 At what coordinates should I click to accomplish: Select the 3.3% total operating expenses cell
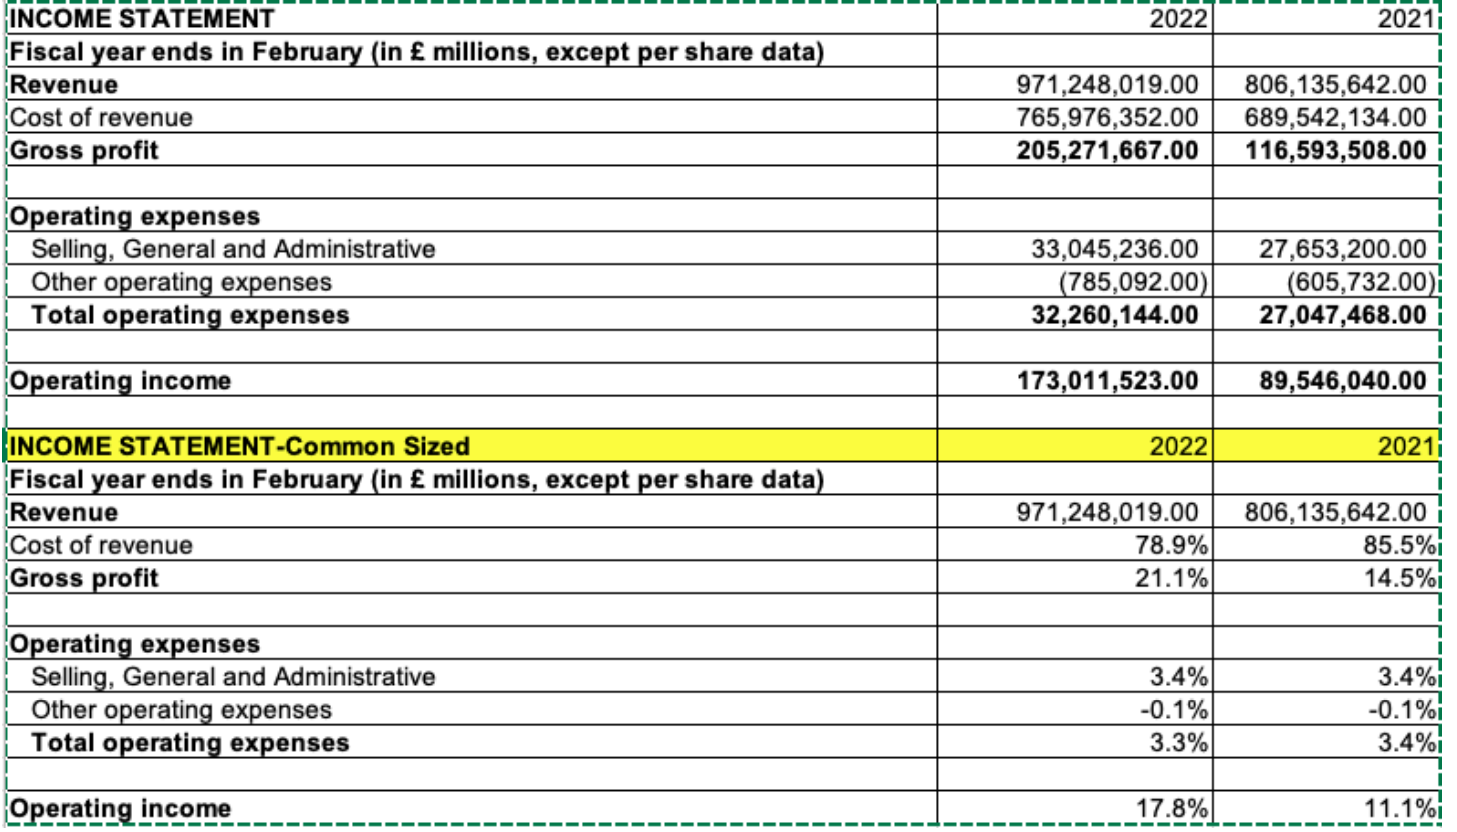tap(1075, 743)
